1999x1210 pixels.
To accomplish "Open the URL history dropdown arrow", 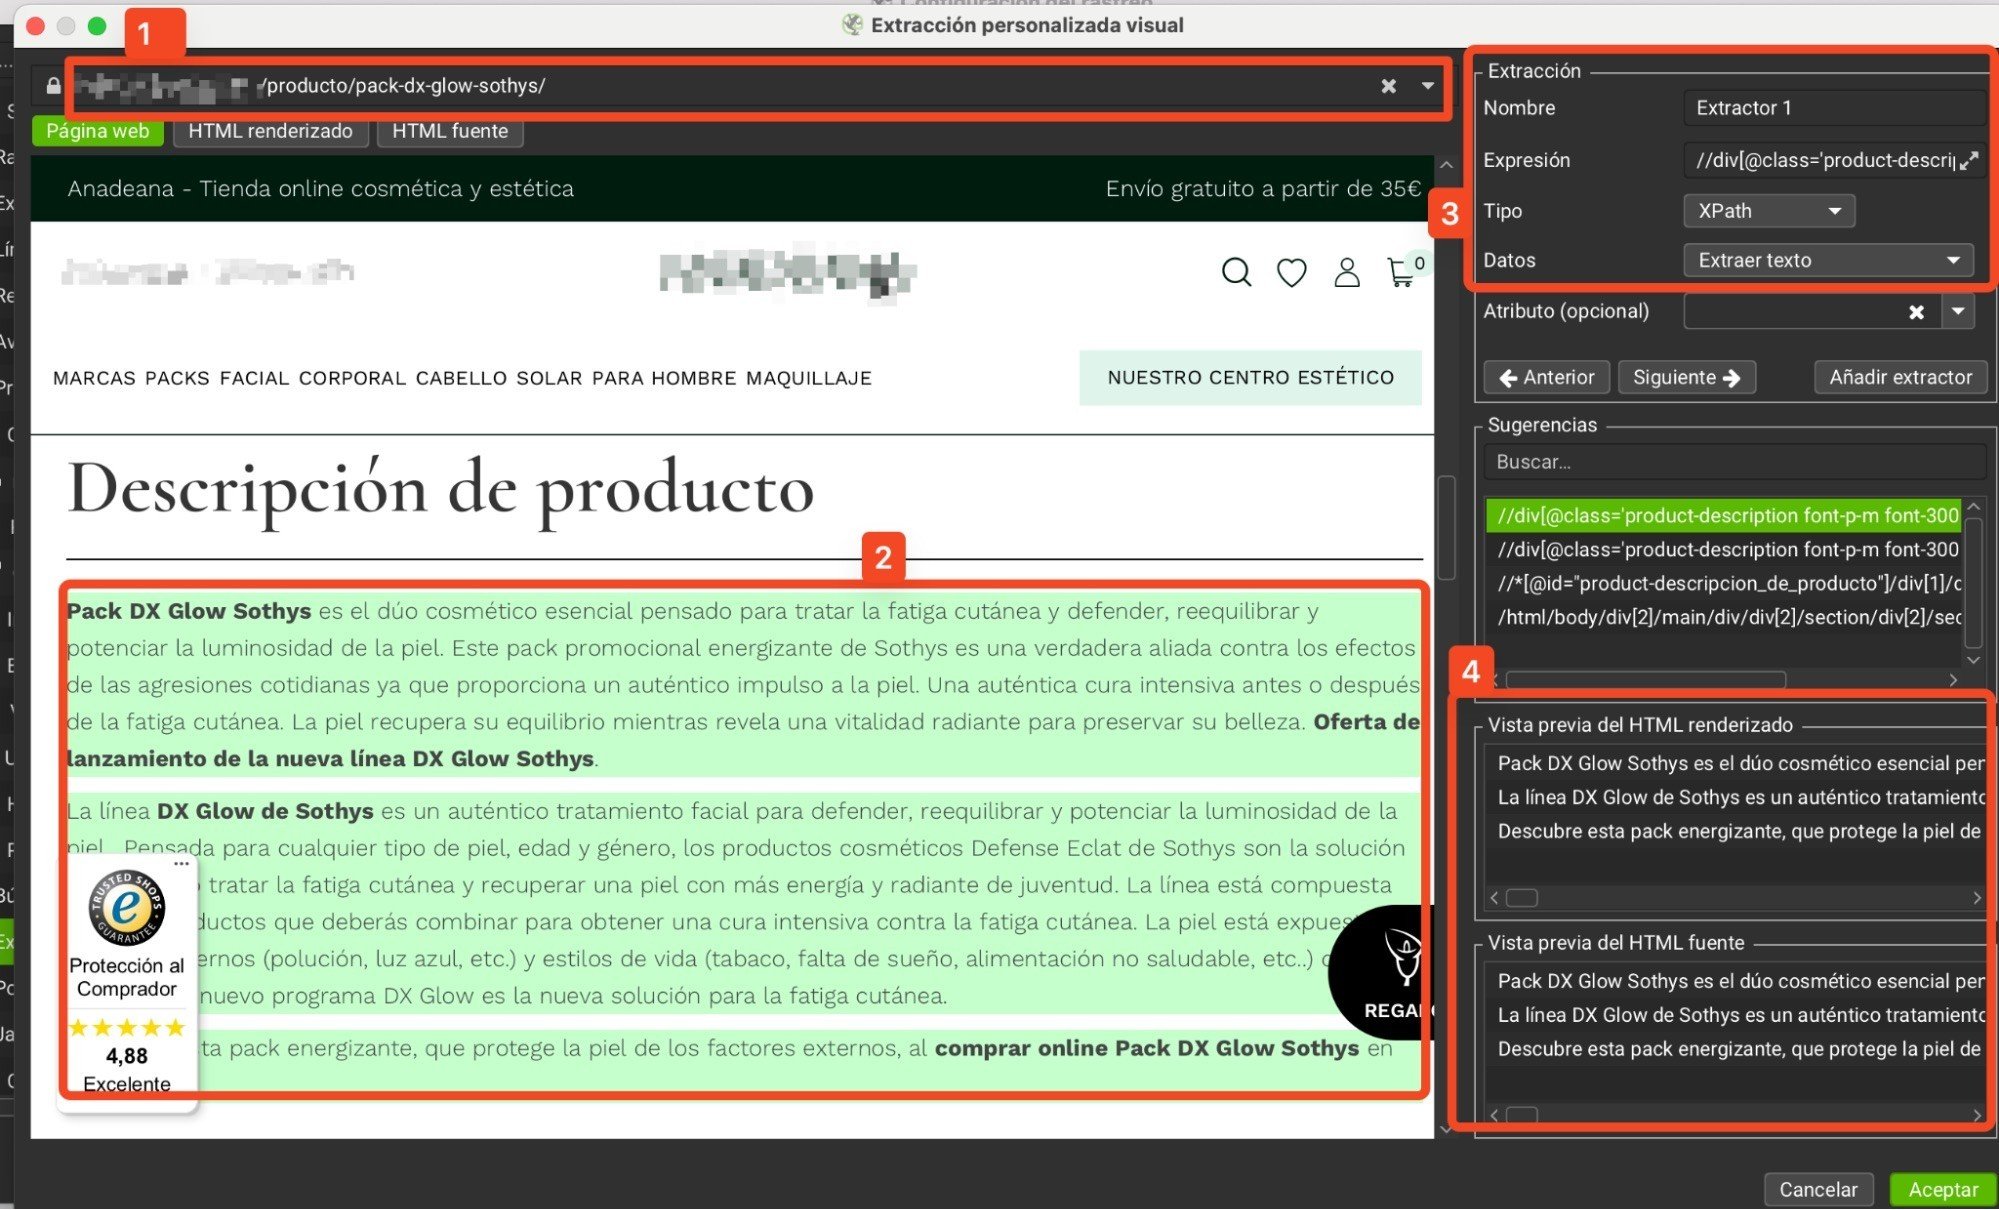I will (1428, 86).
